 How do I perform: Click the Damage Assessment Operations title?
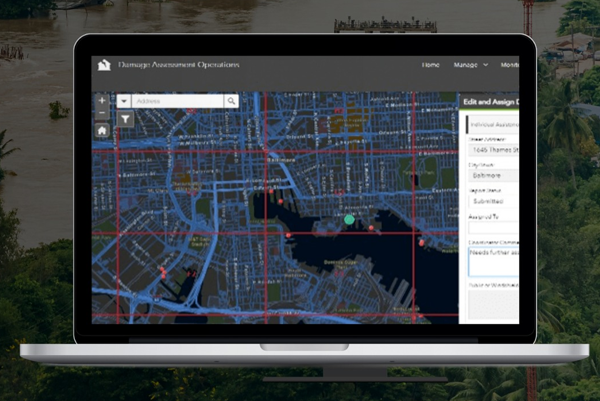[x=180, y=65]
